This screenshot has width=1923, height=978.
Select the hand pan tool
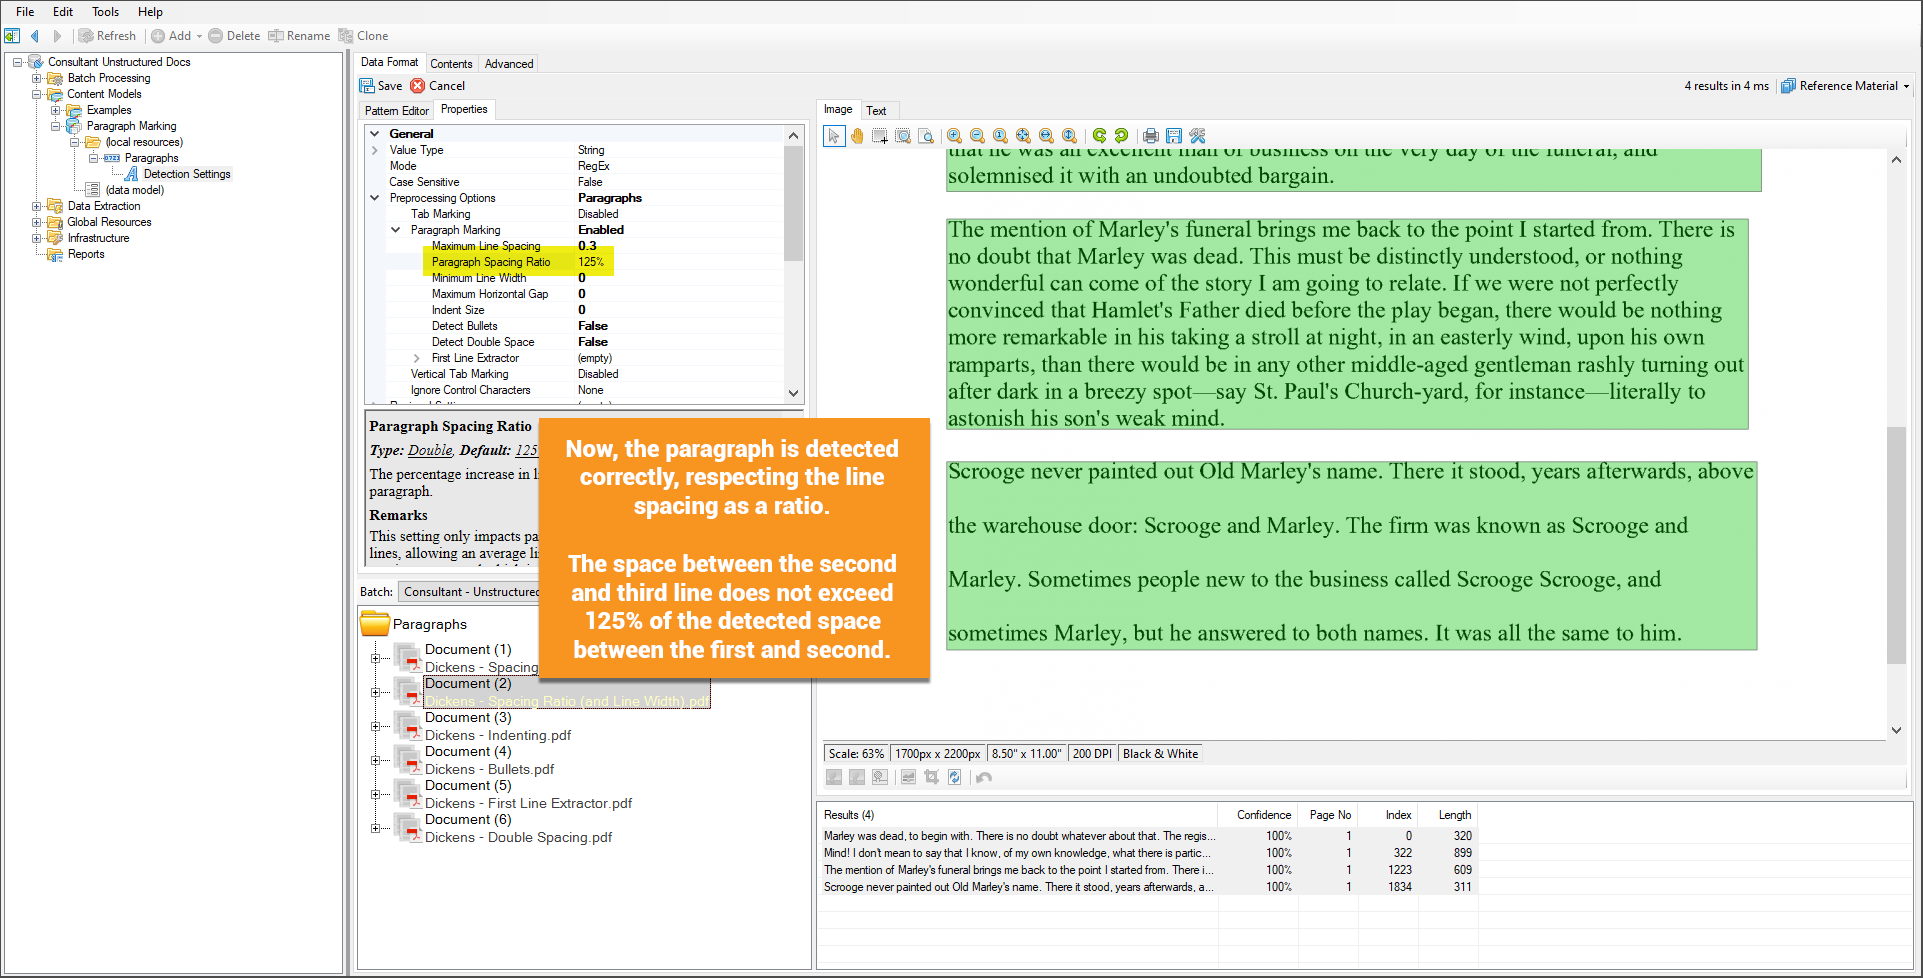[857, 136]
